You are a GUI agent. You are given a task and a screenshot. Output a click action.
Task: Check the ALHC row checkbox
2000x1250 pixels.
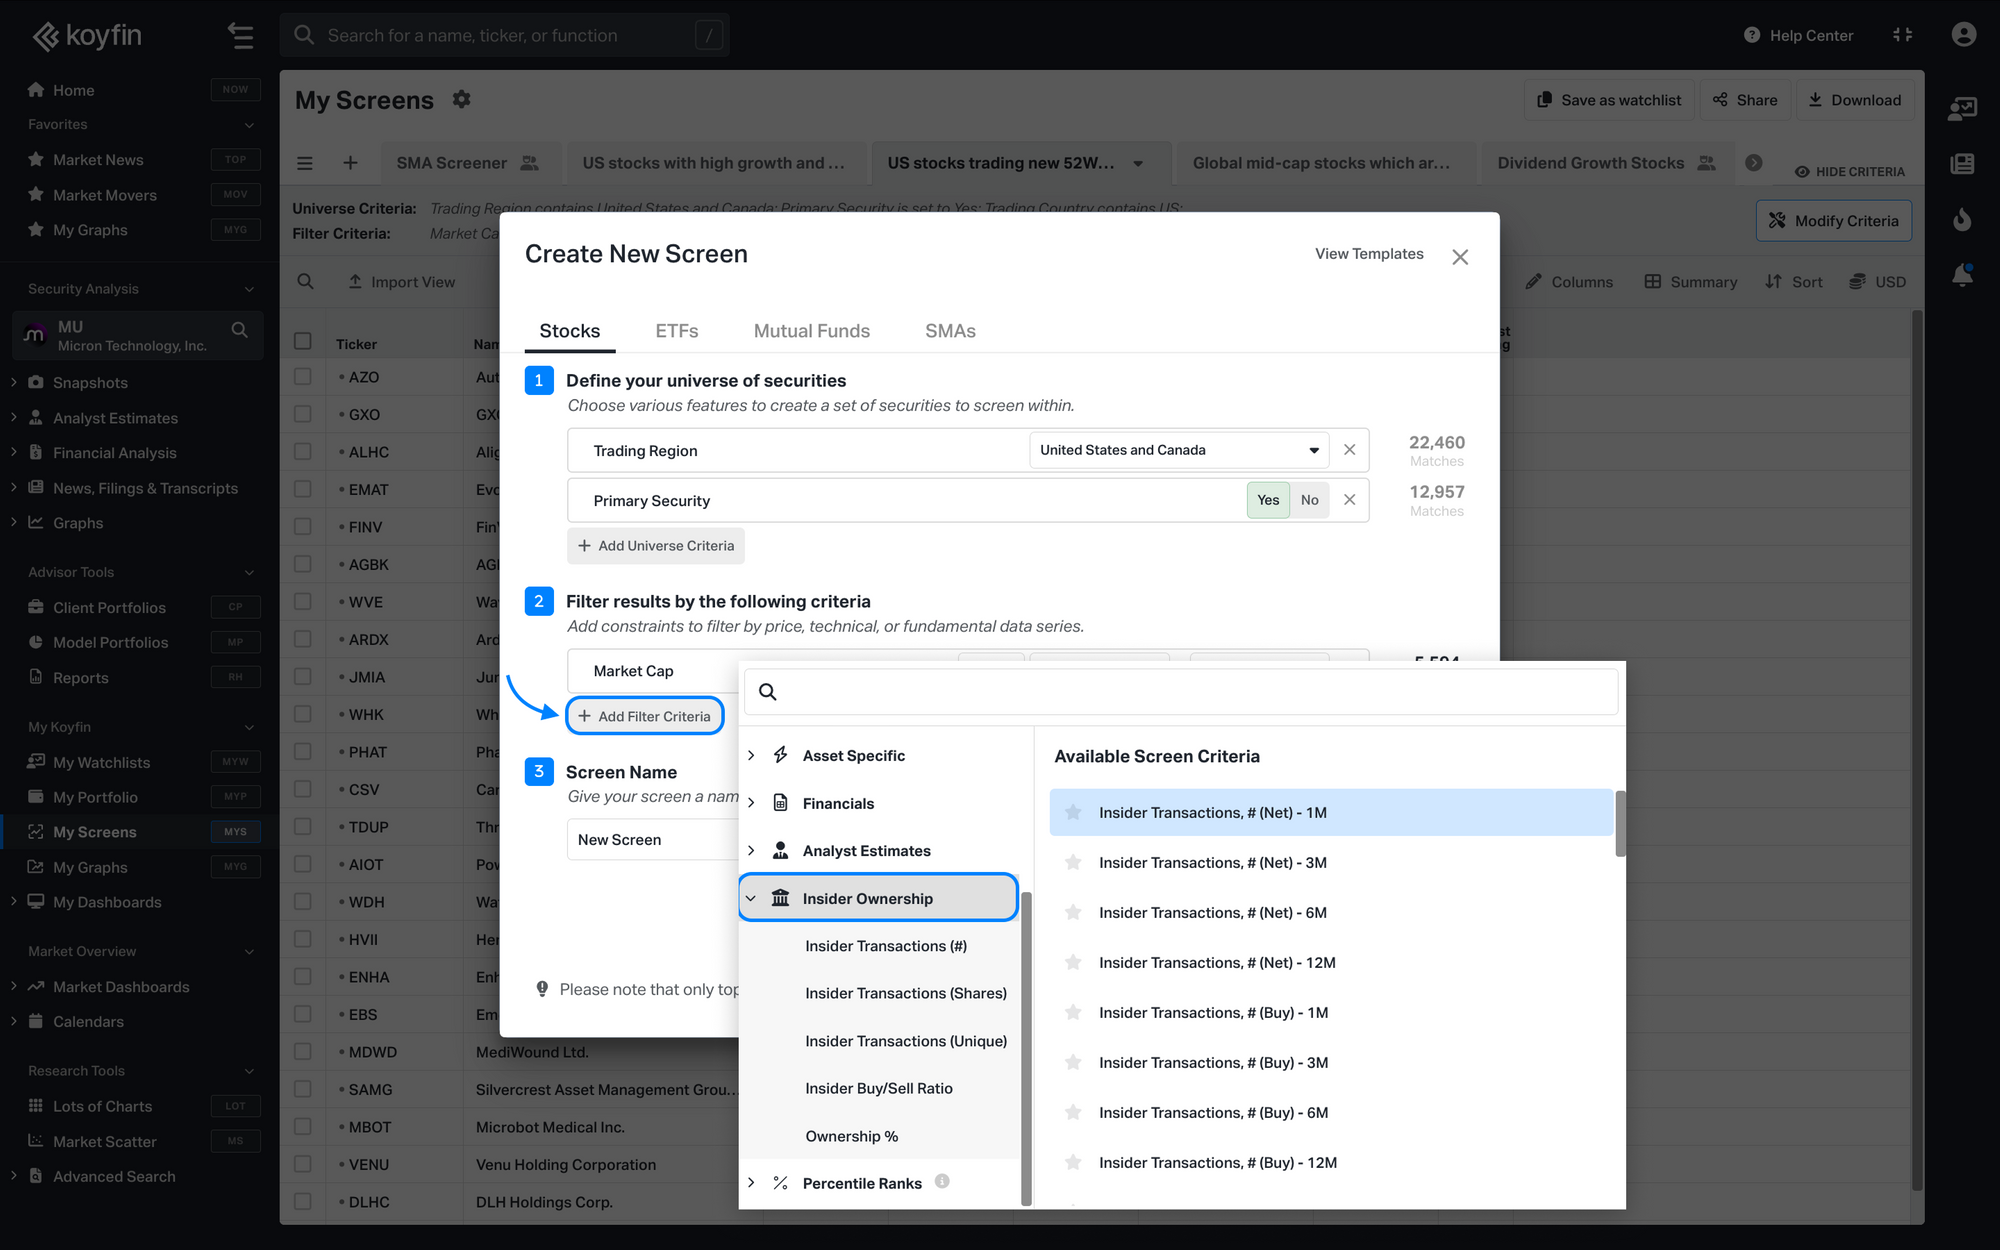tap(303, 452)
